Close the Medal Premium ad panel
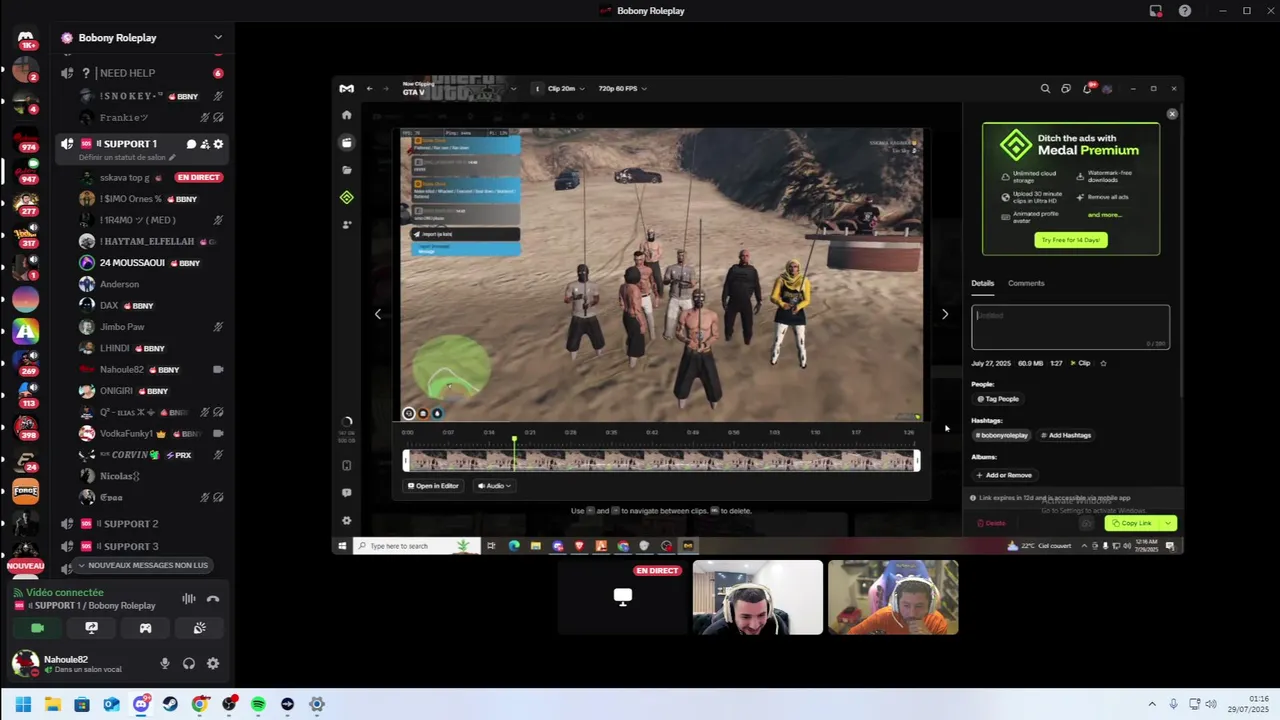Image resolution: width=1280 pixels, height=720 pixels. tap(1172, 114)
